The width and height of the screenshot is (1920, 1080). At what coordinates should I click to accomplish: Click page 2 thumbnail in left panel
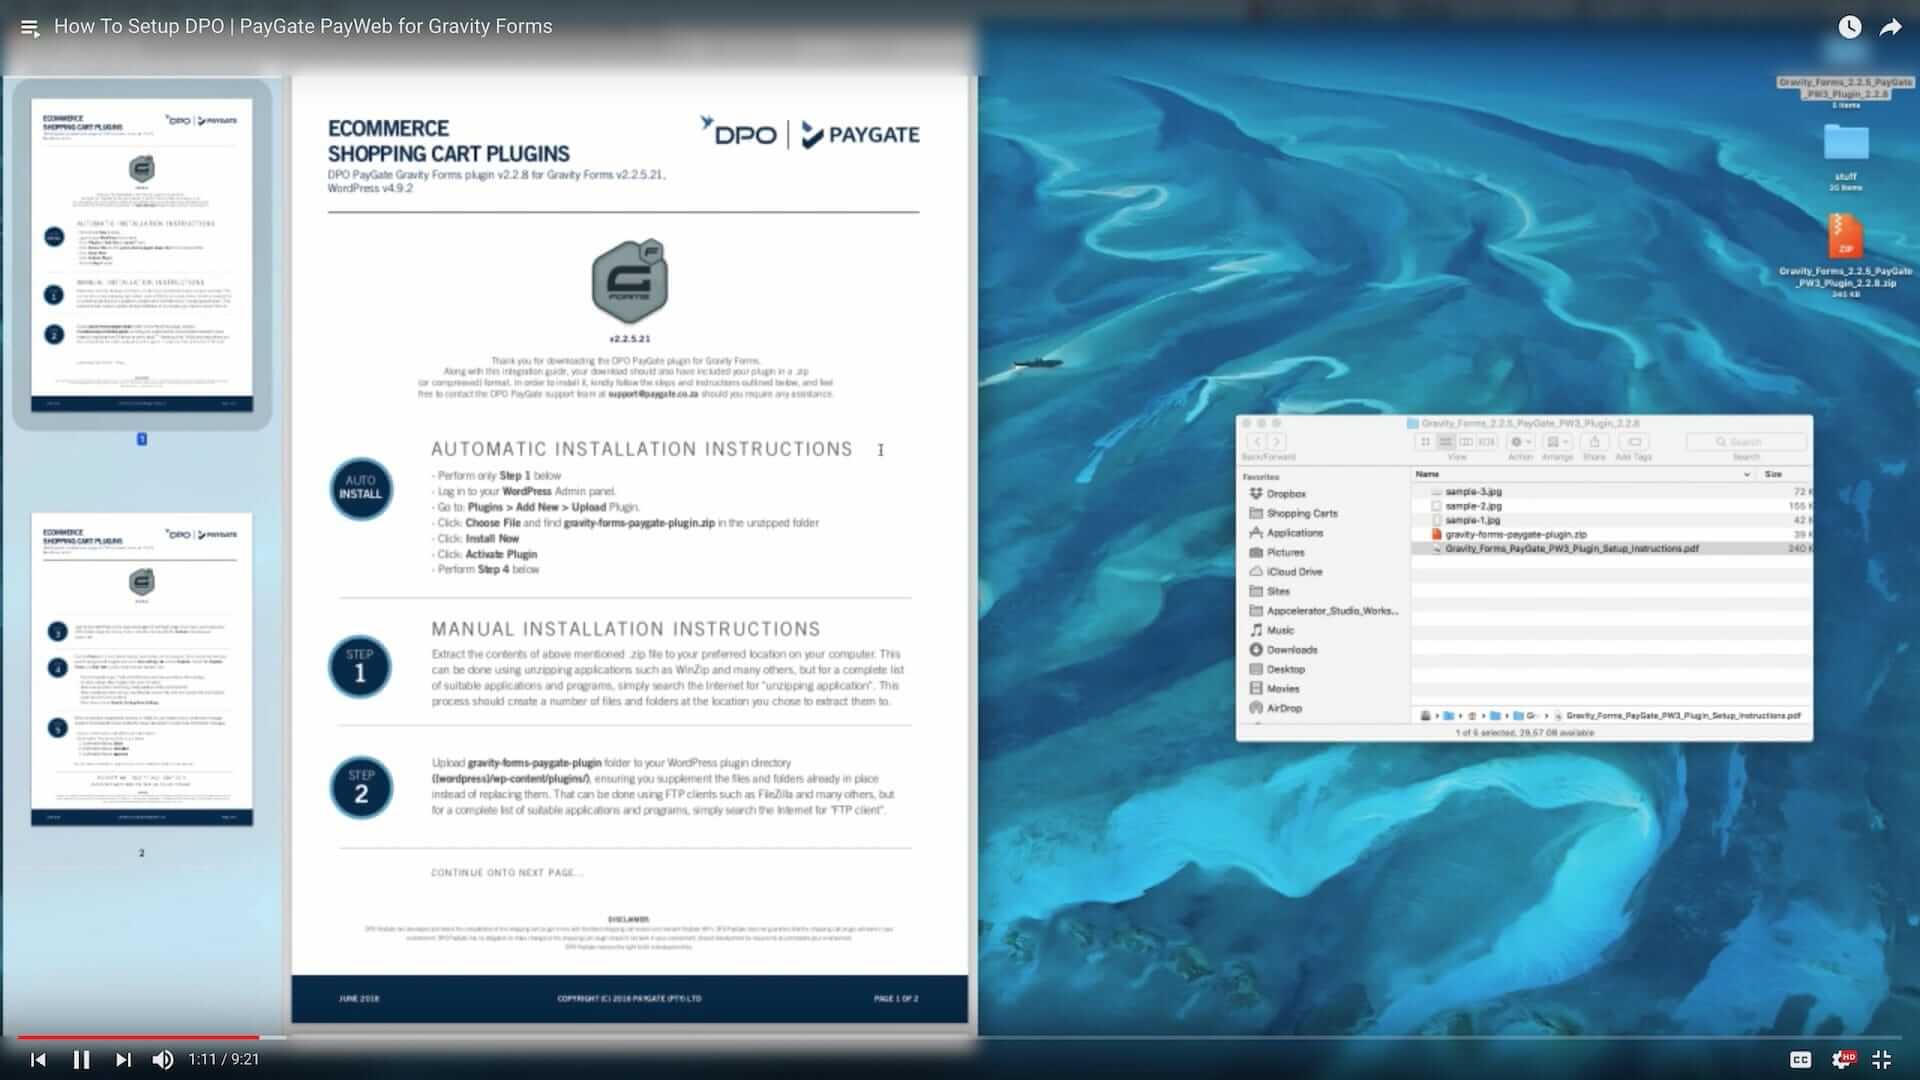point(141,667)
